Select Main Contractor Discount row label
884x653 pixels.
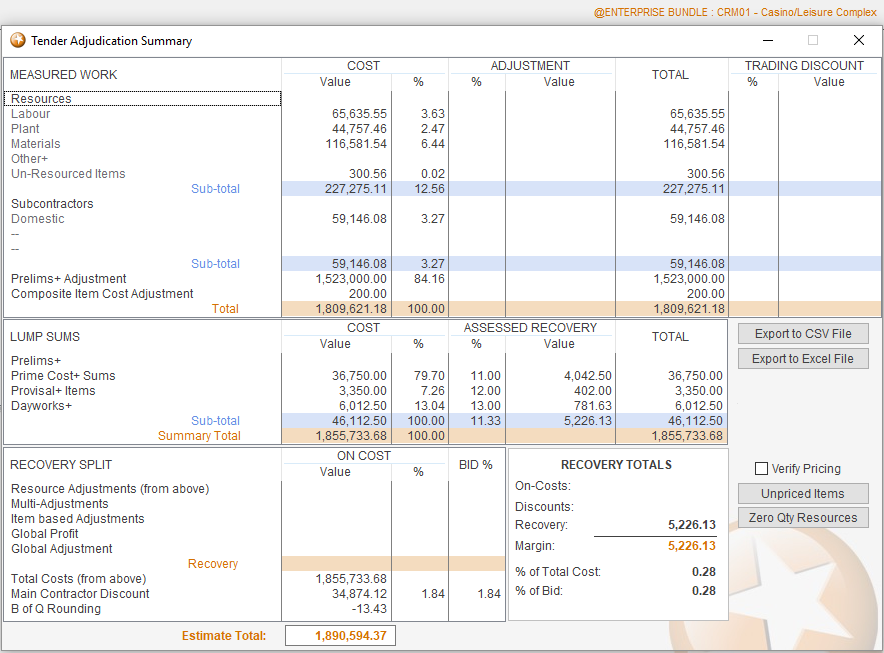click(x=80, y=594)
